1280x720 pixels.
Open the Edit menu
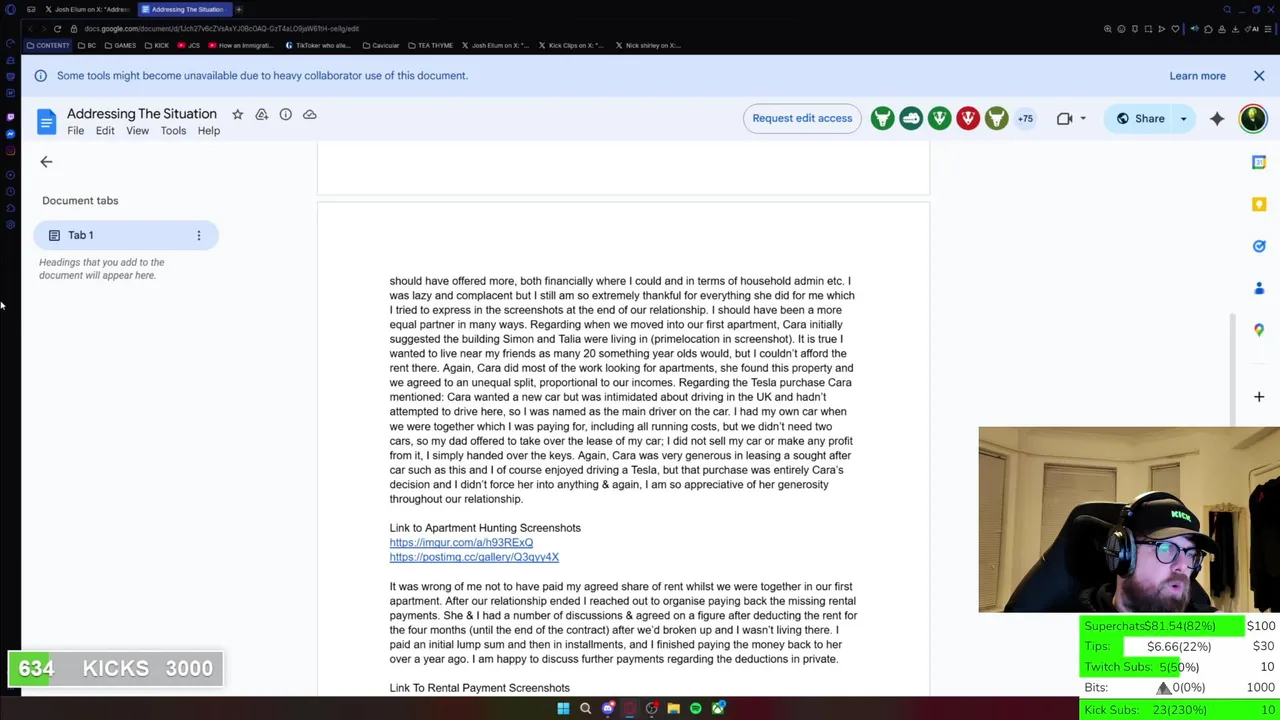(105, 131)
